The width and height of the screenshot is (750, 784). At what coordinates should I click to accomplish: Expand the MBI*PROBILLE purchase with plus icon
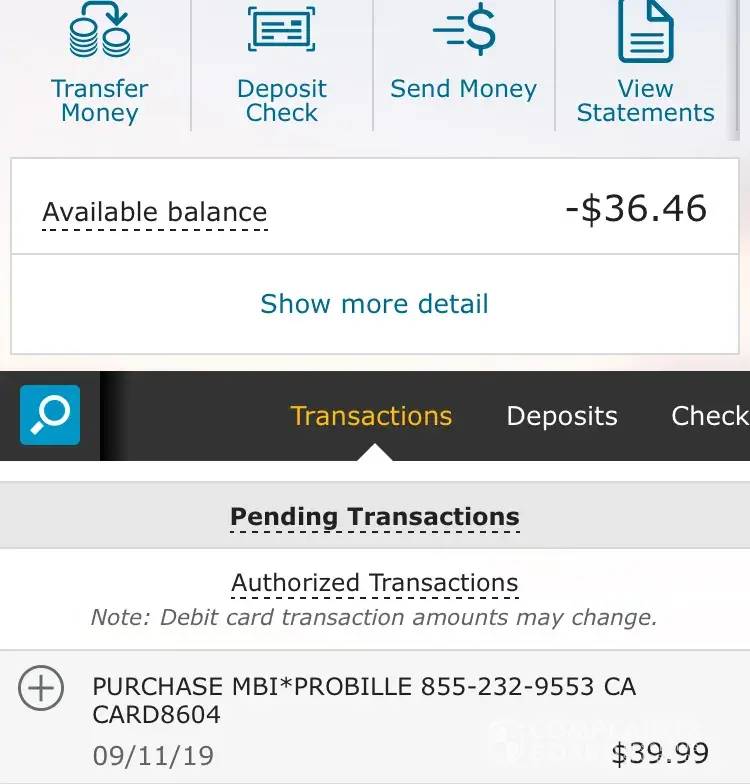click(x=41, y=689)
